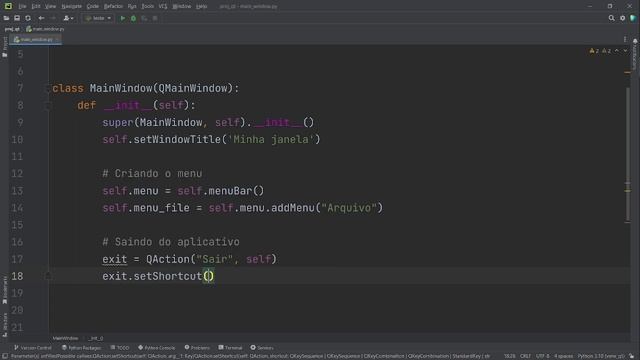Open Search Everywhere magnifier icon
The height and width of the screenshot is (360, 640).
611,18
